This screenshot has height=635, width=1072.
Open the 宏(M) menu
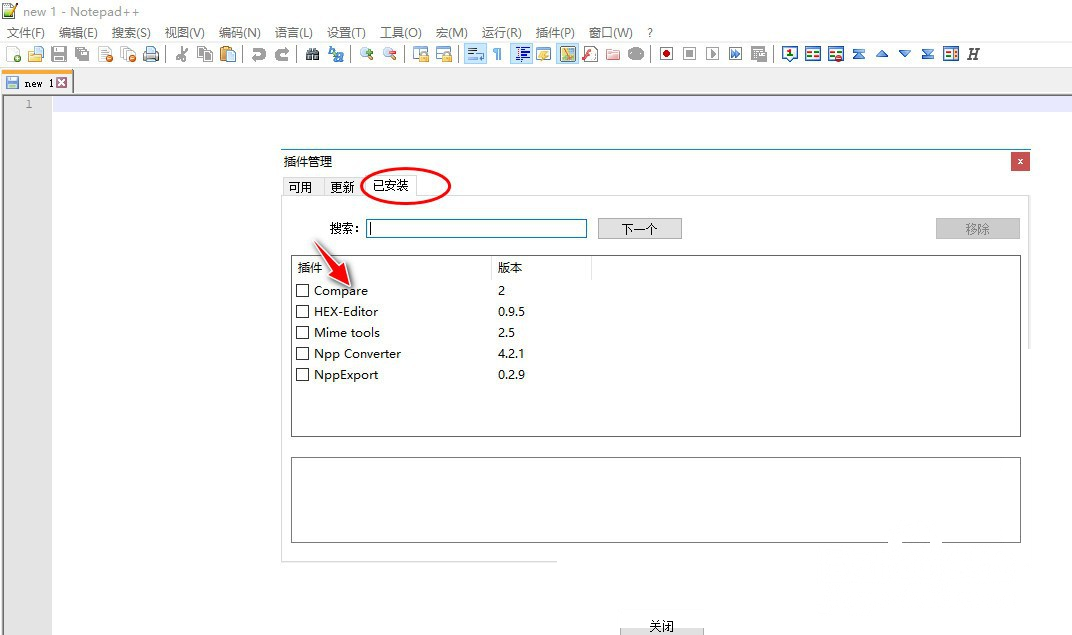click(451, 33)
